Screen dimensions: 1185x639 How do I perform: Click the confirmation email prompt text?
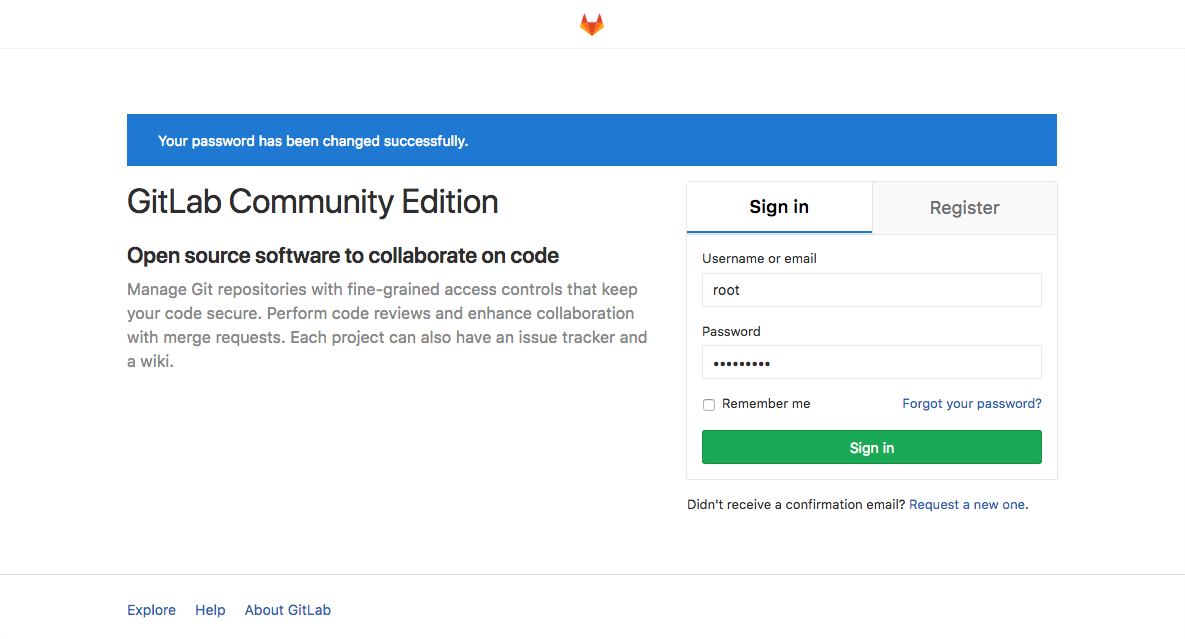(793, 504)
